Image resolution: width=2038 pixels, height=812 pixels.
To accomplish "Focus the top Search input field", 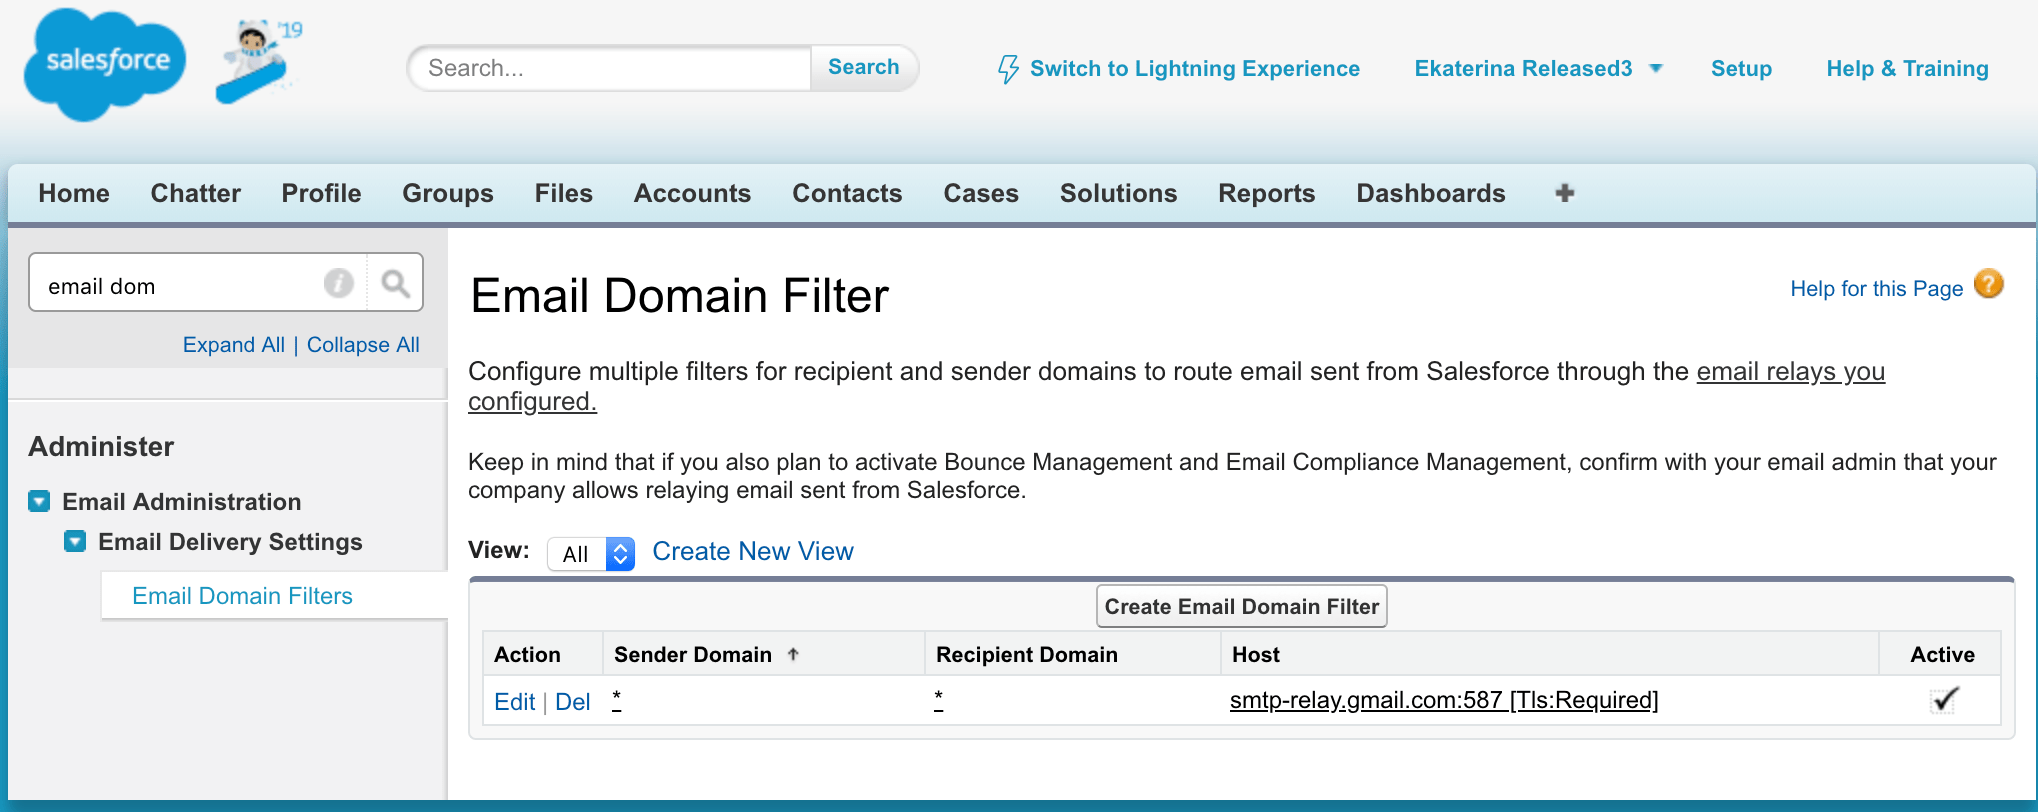I will [610, 68].
